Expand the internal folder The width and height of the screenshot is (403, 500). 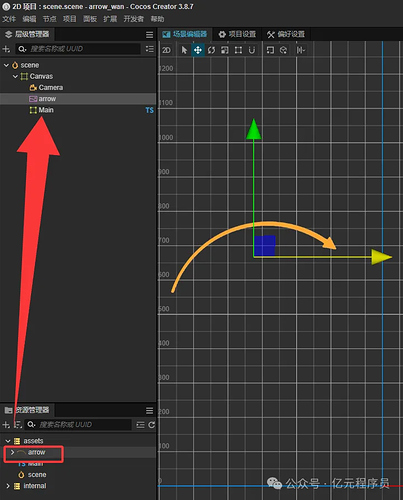(x=8, y=486)
